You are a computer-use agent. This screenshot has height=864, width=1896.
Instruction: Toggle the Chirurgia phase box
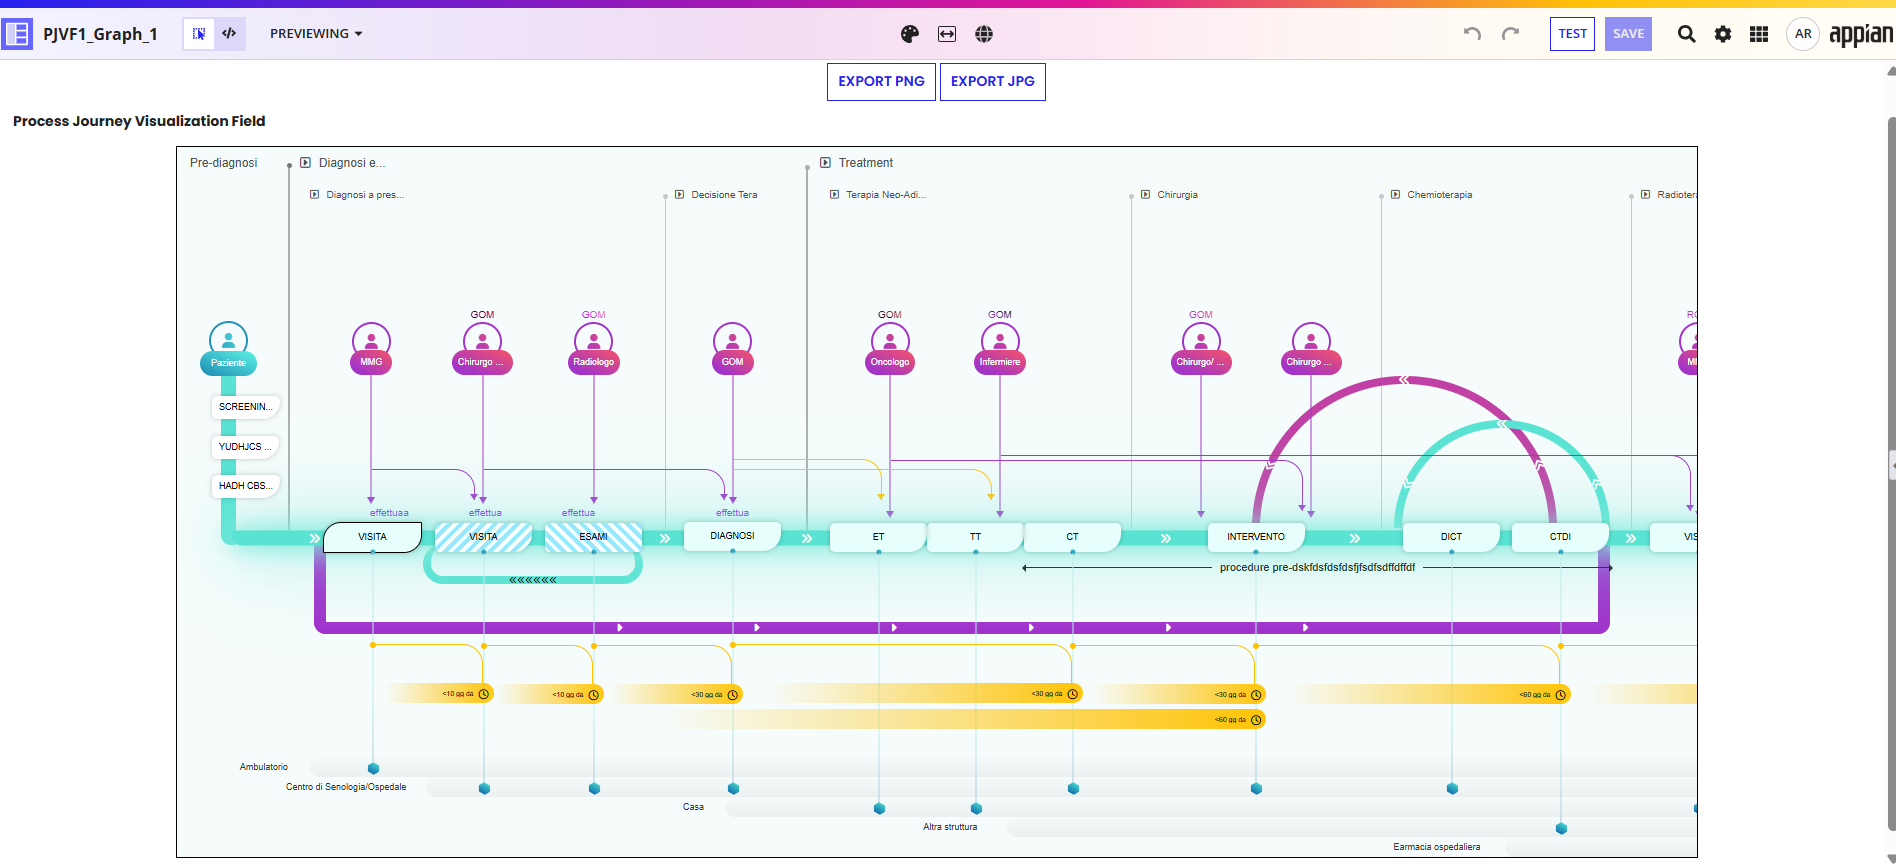(x=1145, y=195)
